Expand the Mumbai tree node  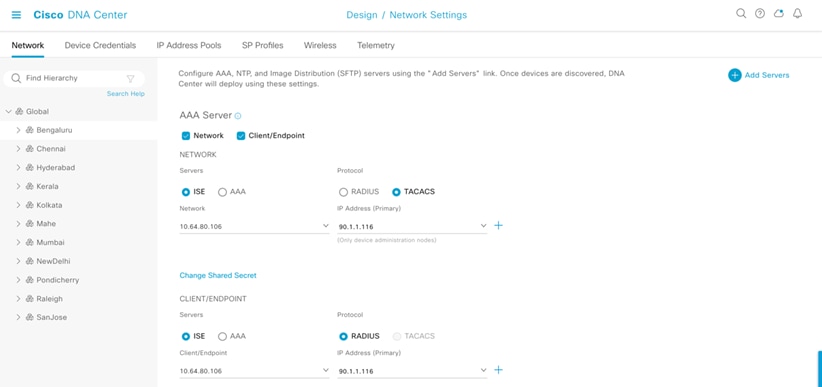18,243
